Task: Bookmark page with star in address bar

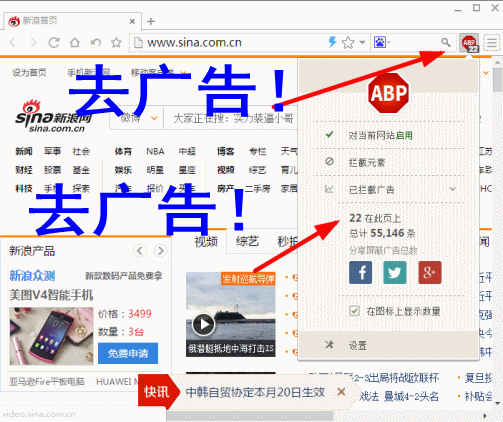Action: click(x=348, y=43)
